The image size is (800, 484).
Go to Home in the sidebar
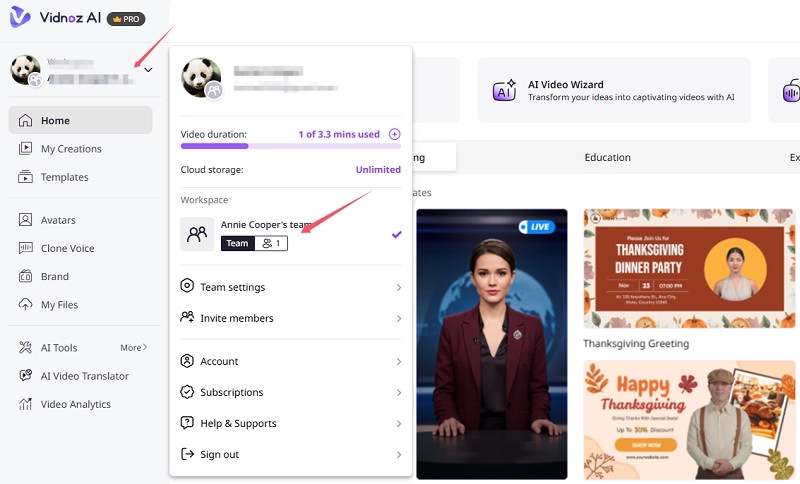pos(80,120)
